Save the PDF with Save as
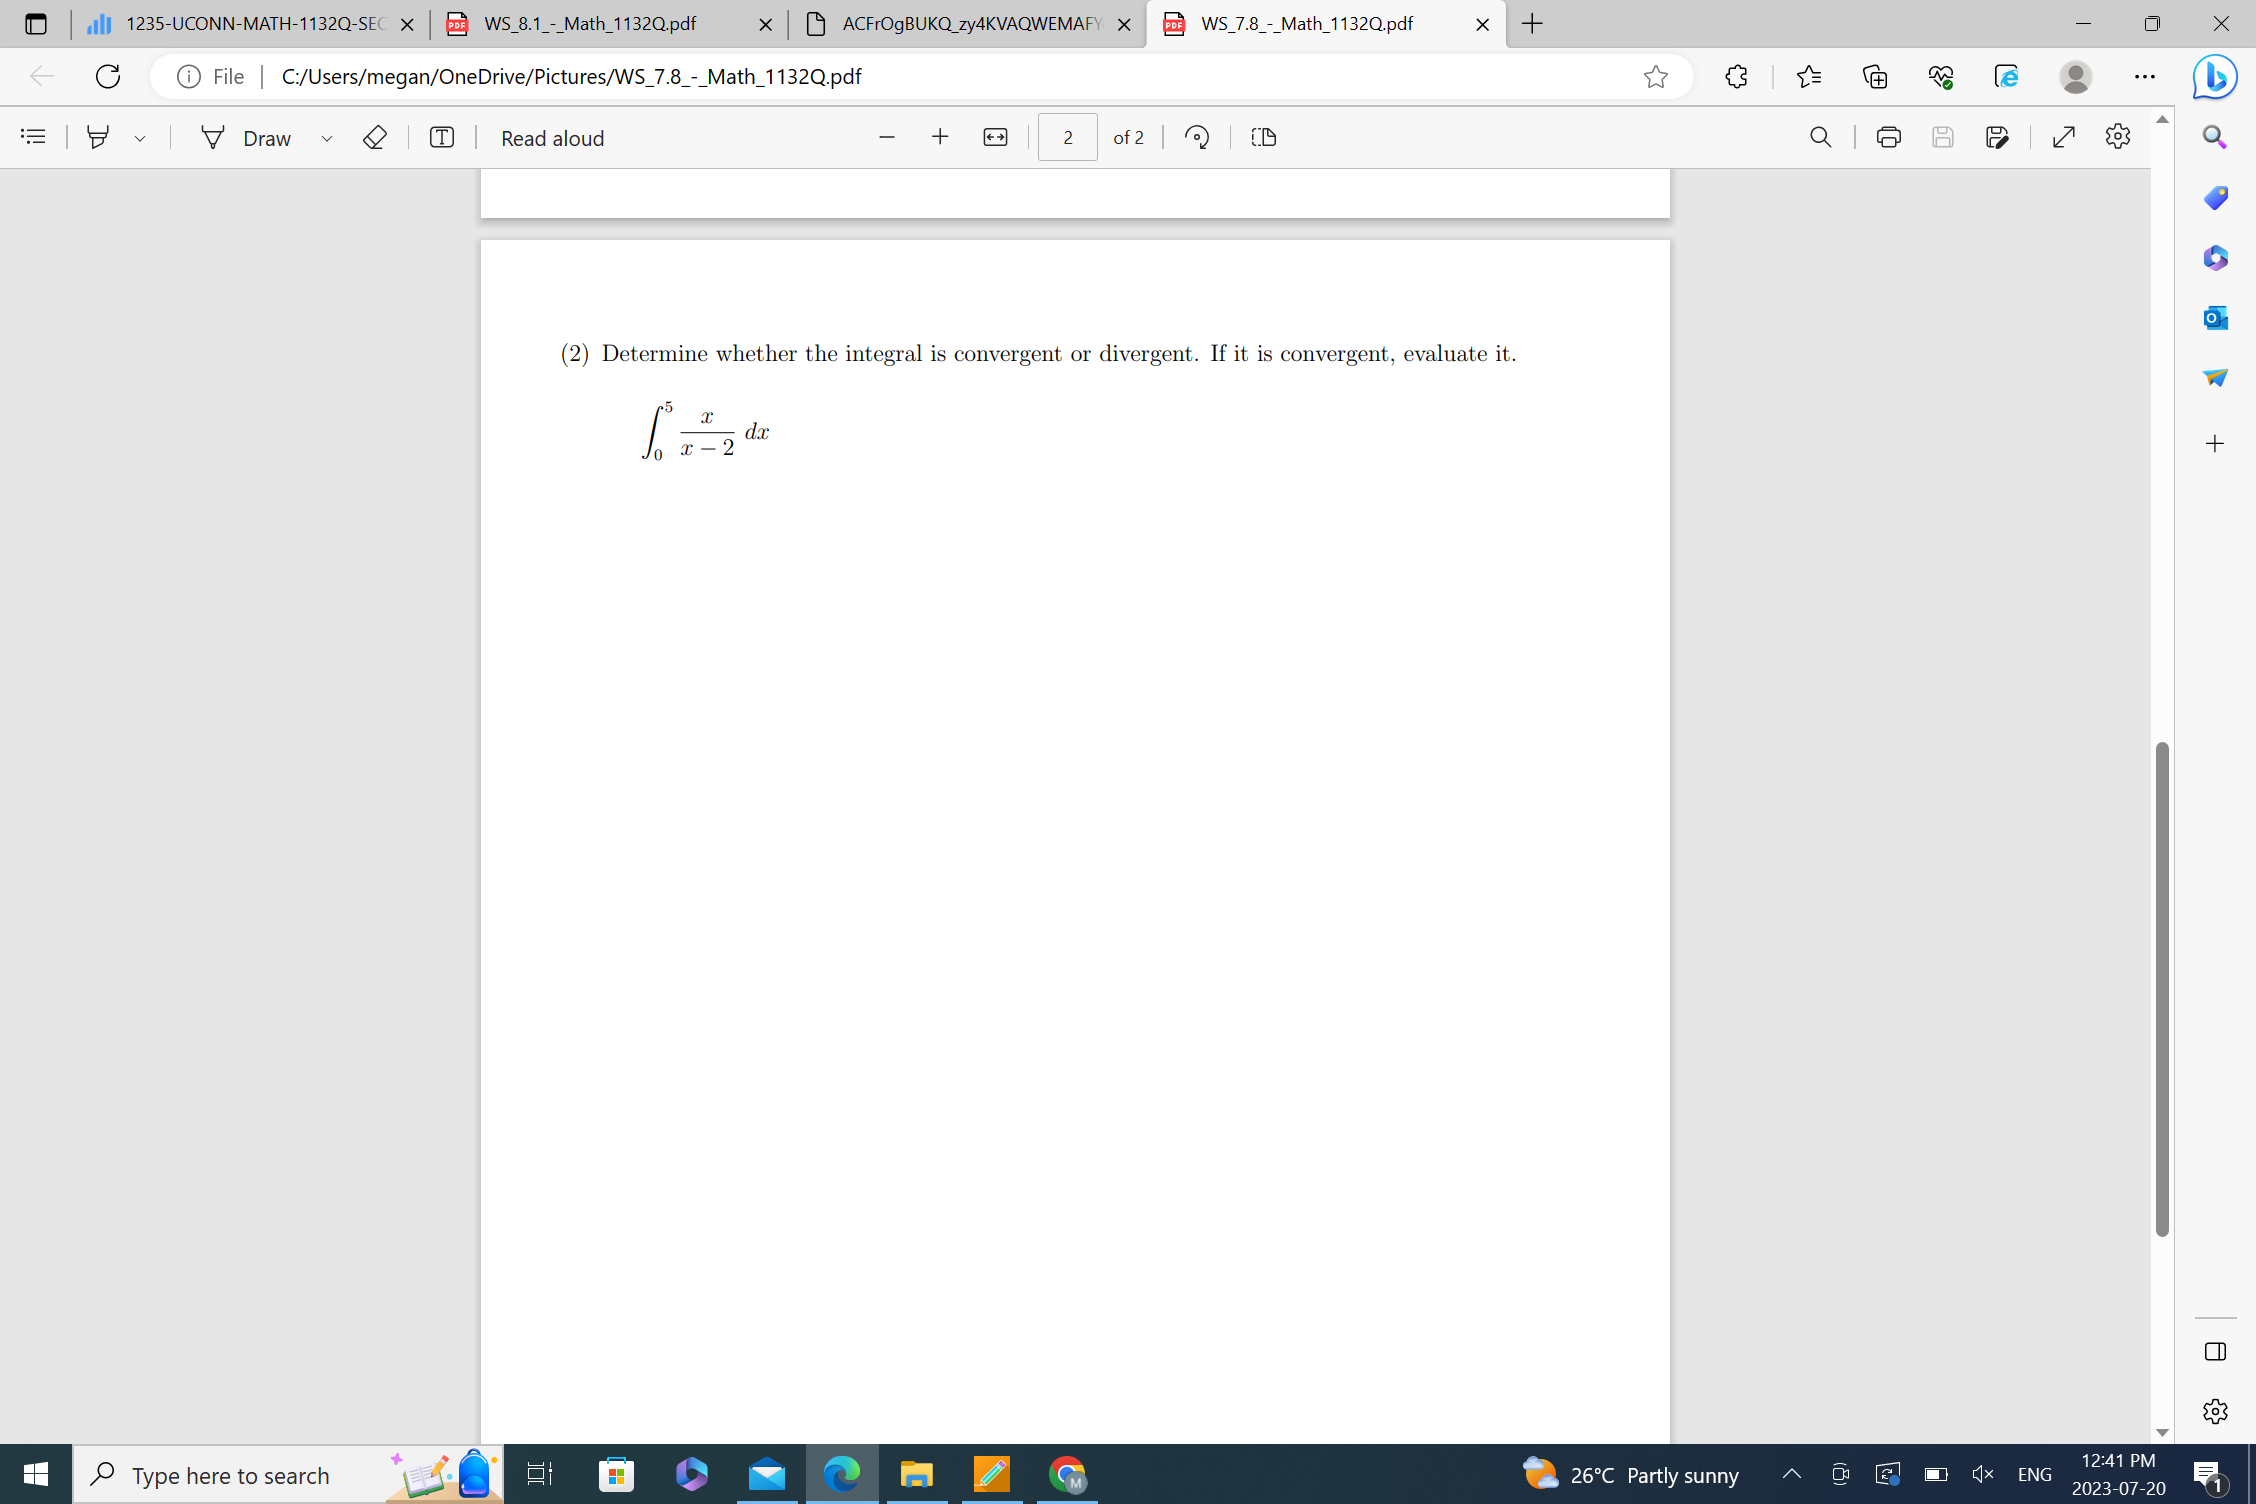Screen dimensions: 2256x1504 (1996, 137)
